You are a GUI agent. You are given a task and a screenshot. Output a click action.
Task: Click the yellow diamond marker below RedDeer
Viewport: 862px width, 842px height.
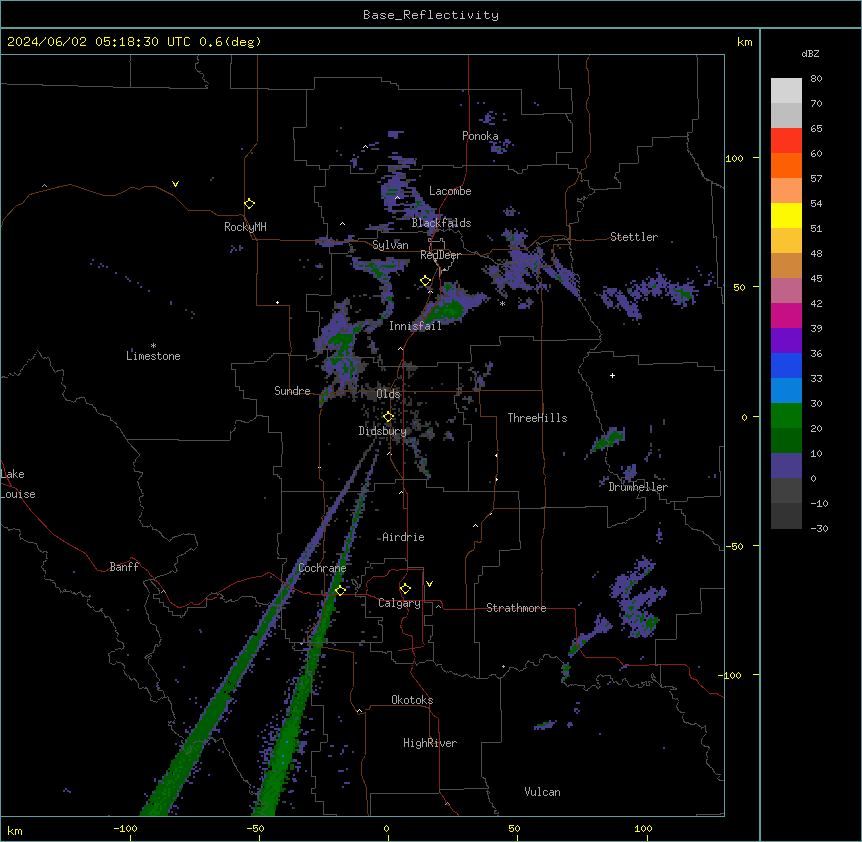[x=426, y=281]
